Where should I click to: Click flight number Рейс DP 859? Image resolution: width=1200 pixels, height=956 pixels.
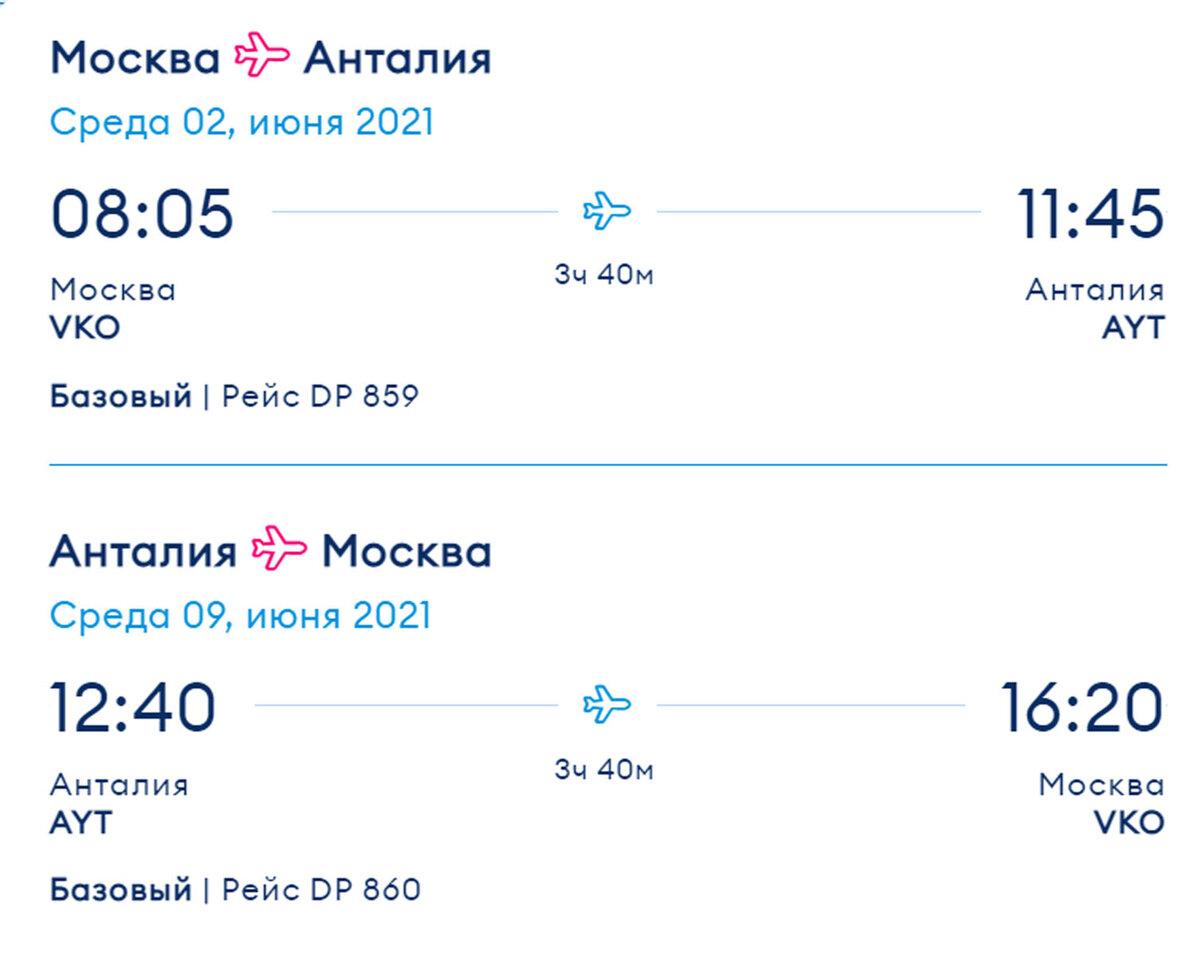tap(320, 397)
